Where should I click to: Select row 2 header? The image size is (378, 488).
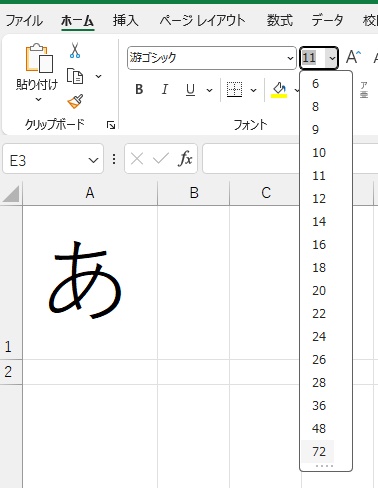(x=11, y=372)
